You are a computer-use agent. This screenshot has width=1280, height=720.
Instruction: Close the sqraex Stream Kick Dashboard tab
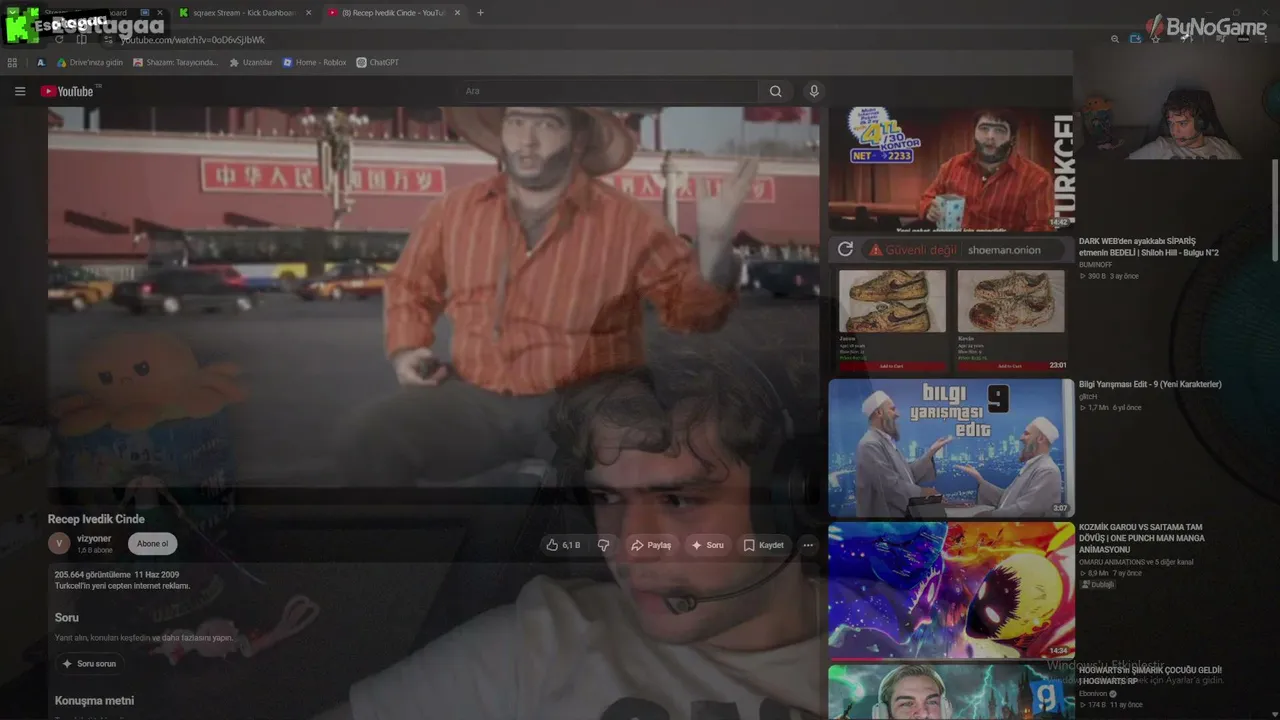click(308, 13)
